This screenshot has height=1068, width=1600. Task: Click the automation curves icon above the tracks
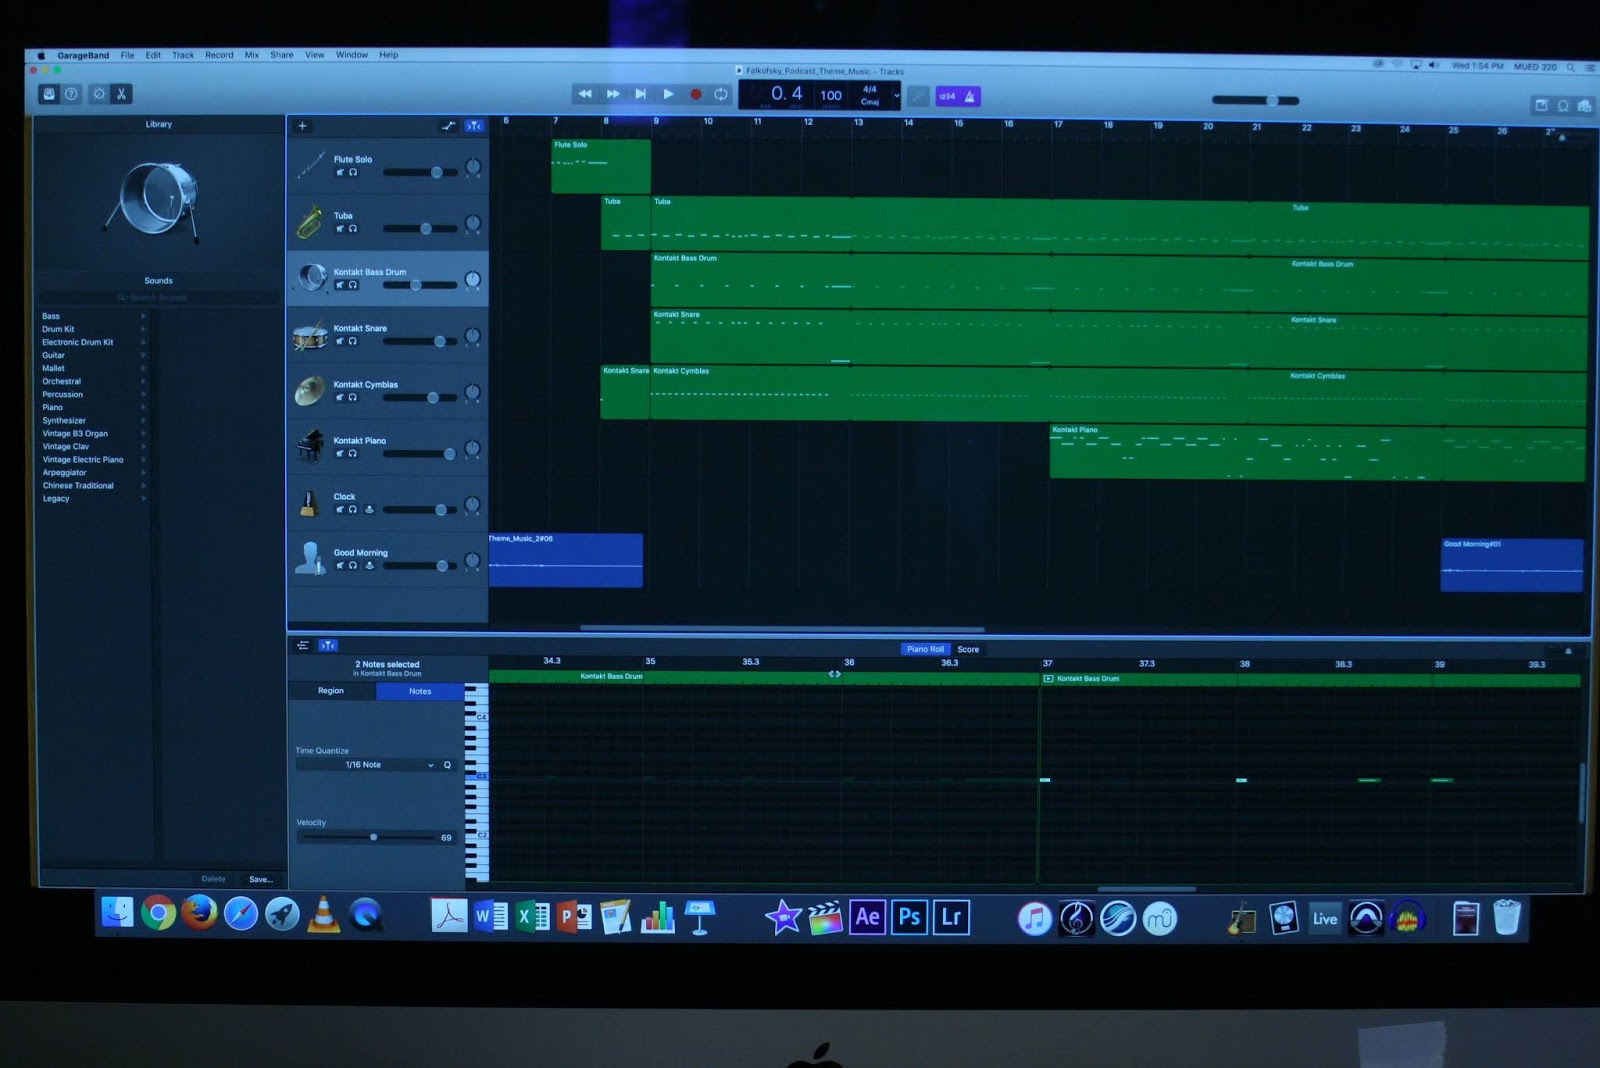(x=449, y=126)
